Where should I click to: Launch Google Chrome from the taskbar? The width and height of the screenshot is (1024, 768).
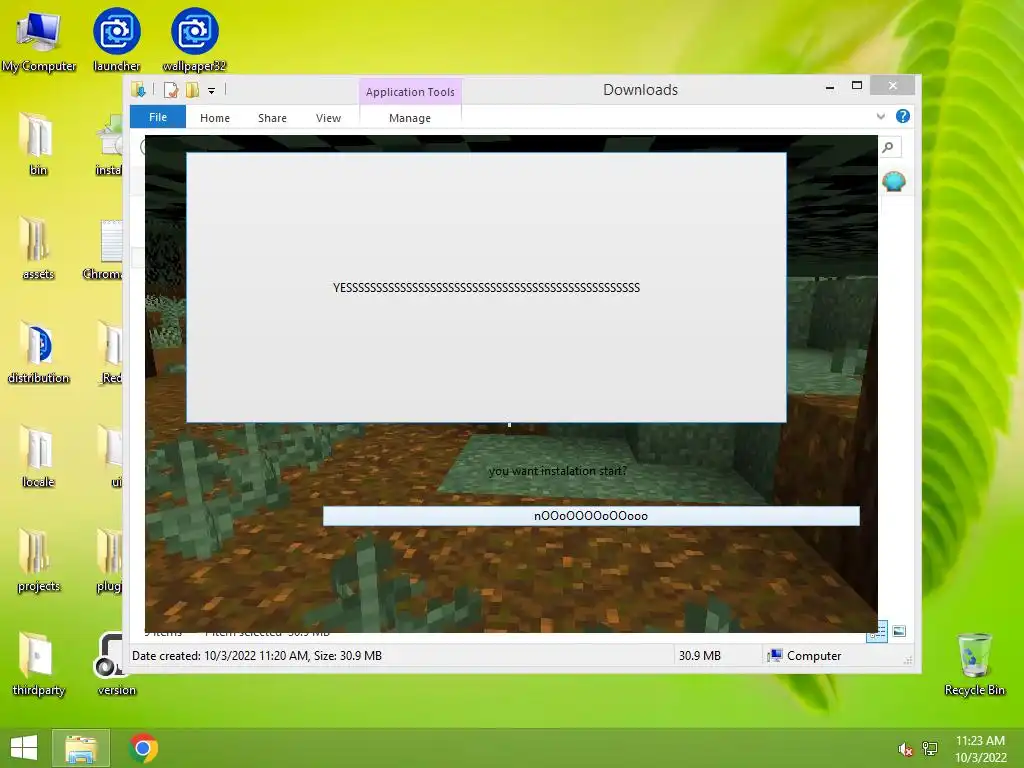point(143,748)
